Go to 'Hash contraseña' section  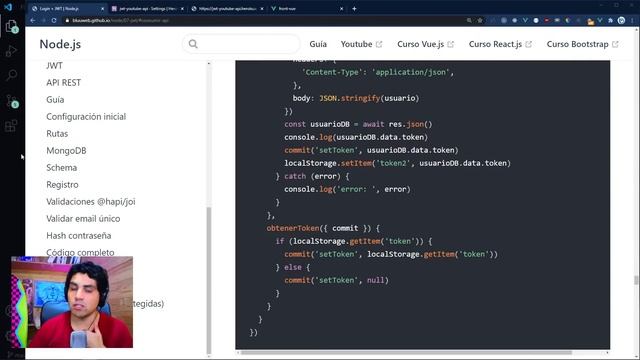(x=79, y=236)
